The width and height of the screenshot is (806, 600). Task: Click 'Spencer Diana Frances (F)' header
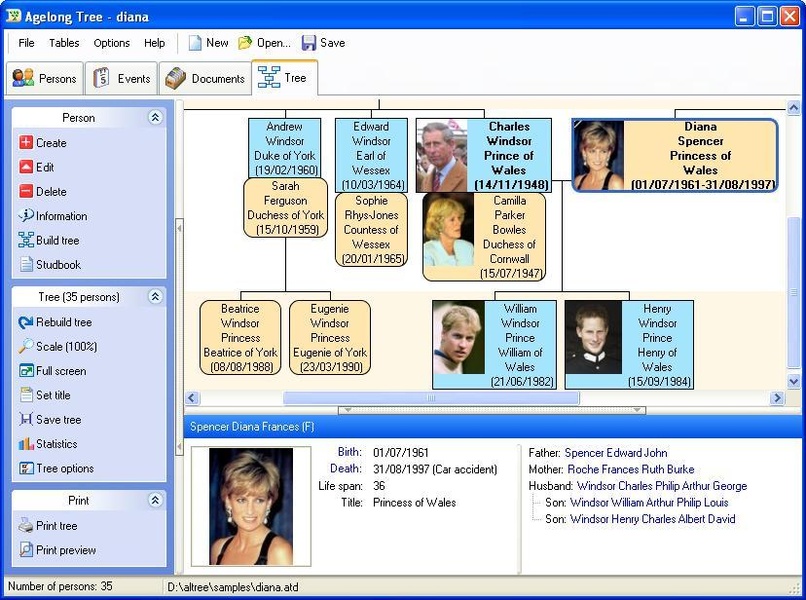(x=252, y=427)
